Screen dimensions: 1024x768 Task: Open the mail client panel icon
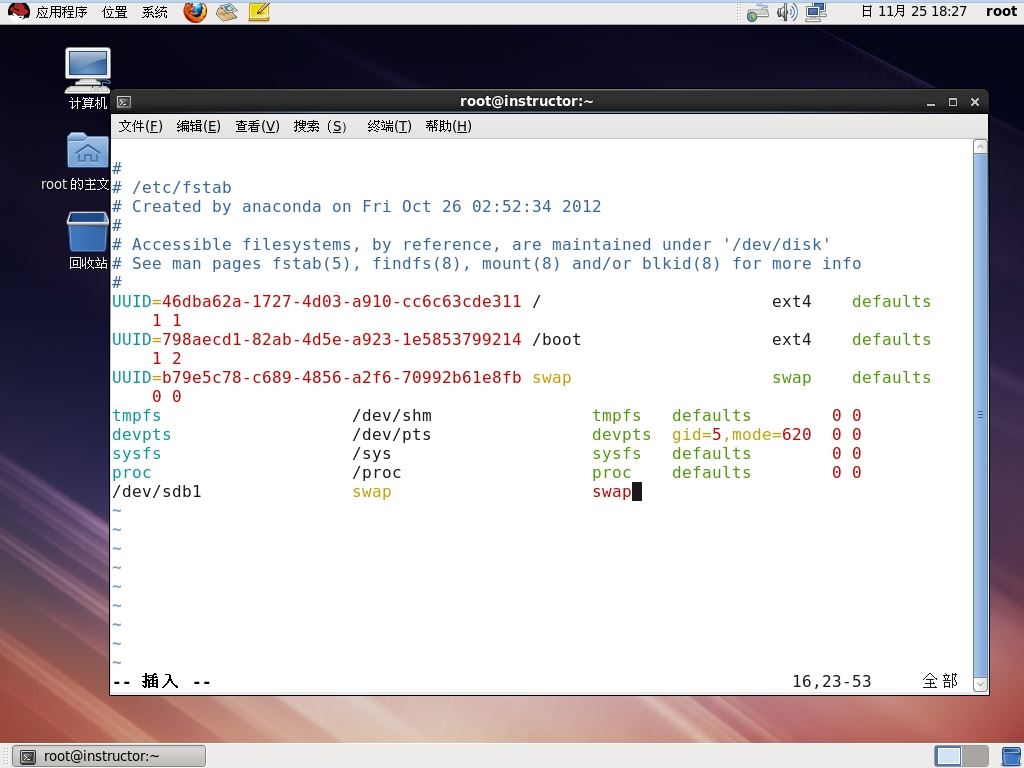point(227,12)
